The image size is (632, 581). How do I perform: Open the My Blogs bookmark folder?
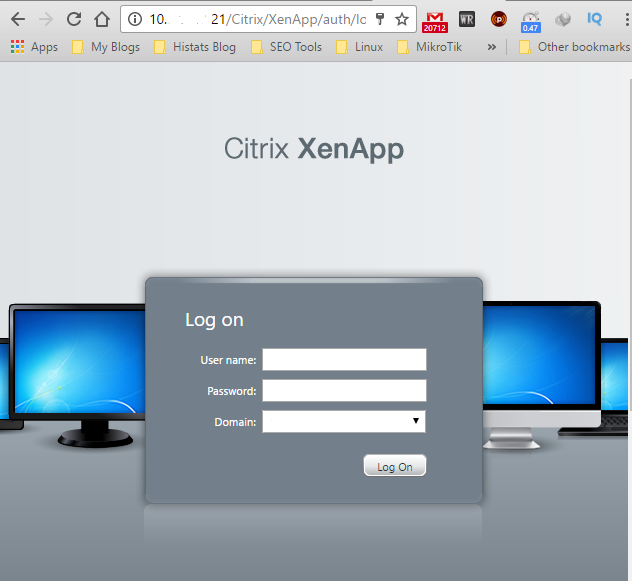pos(106,47)
